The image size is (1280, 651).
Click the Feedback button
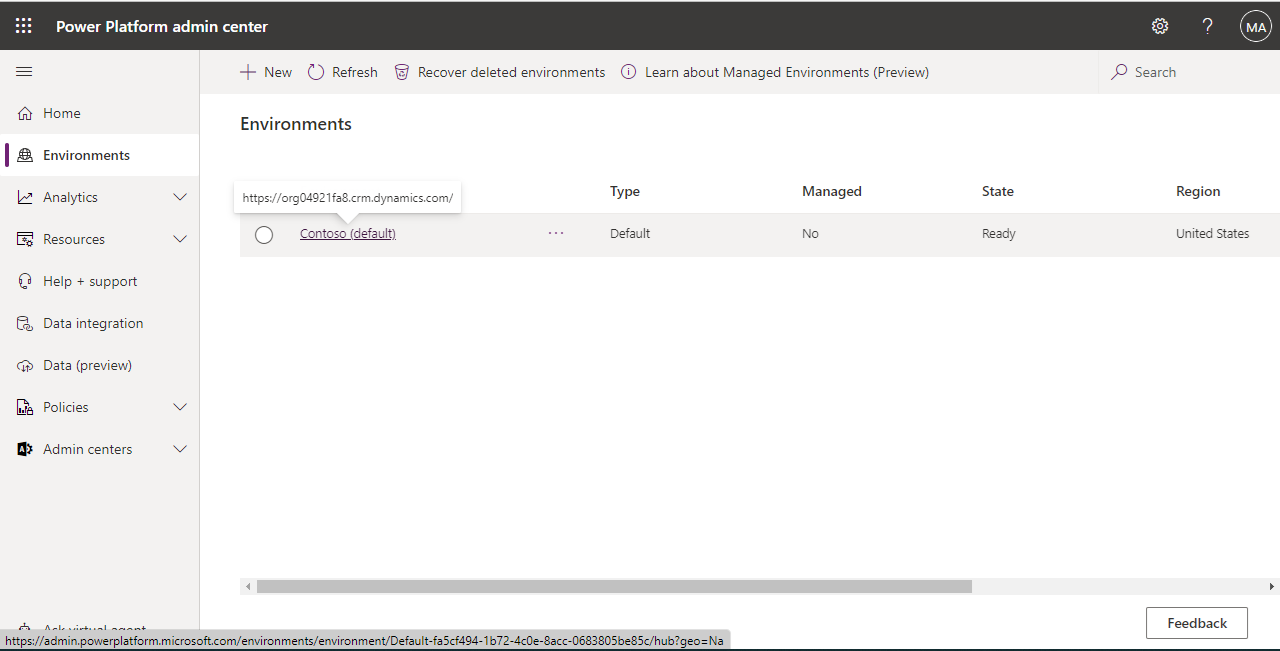1197,623
